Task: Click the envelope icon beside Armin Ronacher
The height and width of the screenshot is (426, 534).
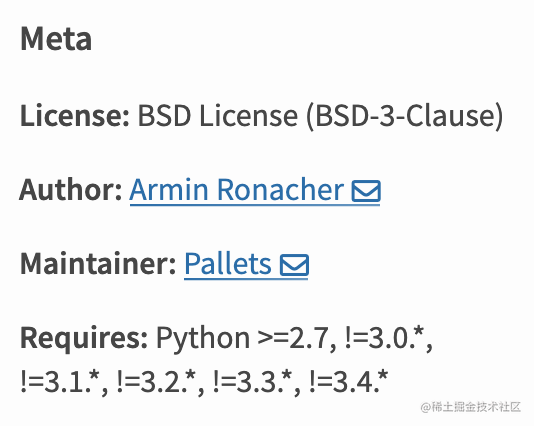Action: tap(366, 191)
